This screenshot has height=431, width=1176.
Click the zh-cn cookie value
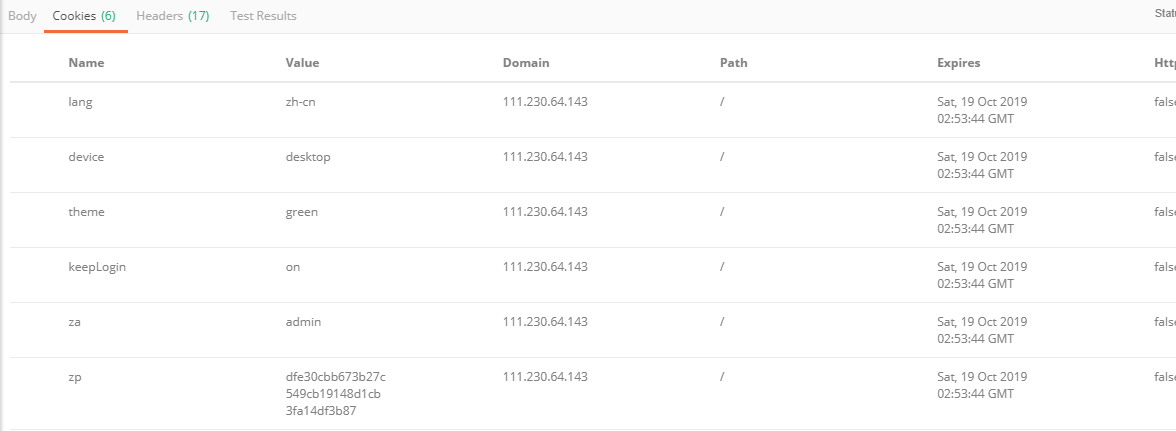pyautogui.click(x=302, y=101)
